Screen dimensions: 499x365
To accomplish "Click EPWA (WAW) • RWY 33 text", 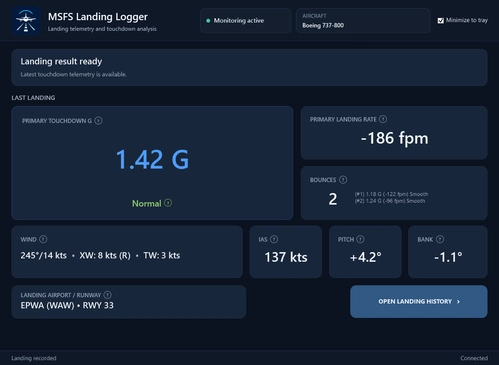I will pyautogui.click(x=67, y=305).
